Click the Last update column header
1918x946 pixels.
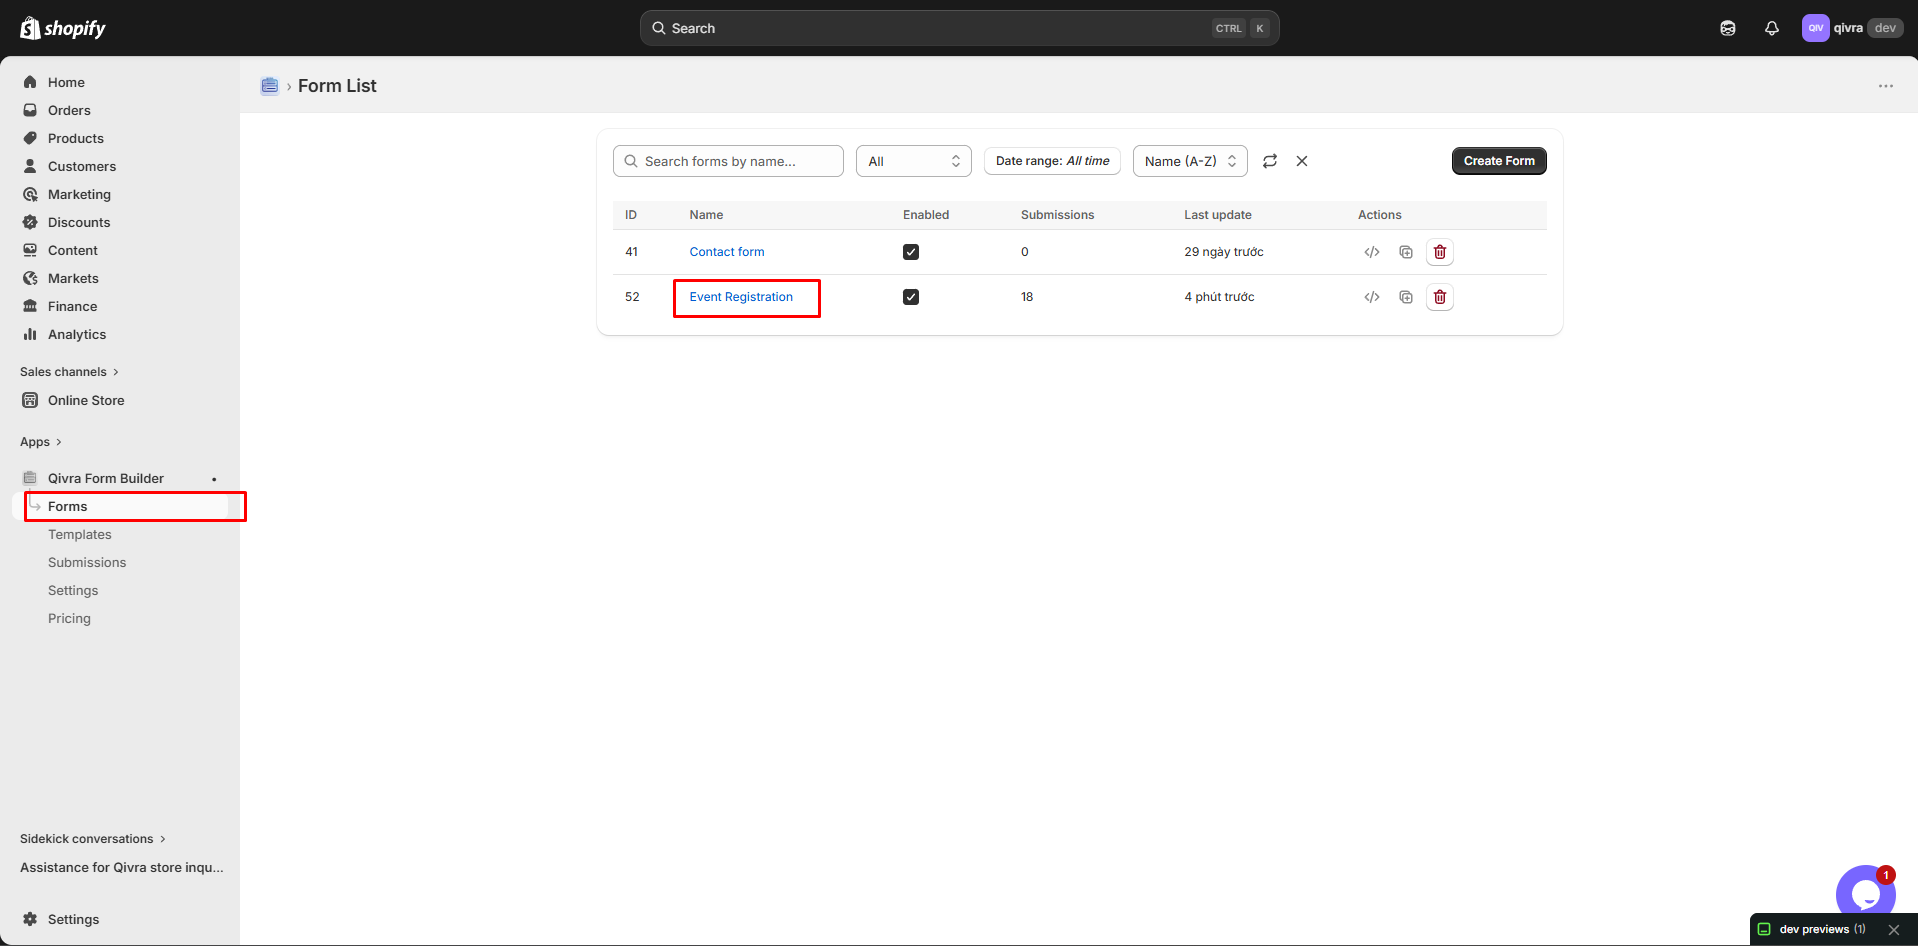tap(1218, 215)
